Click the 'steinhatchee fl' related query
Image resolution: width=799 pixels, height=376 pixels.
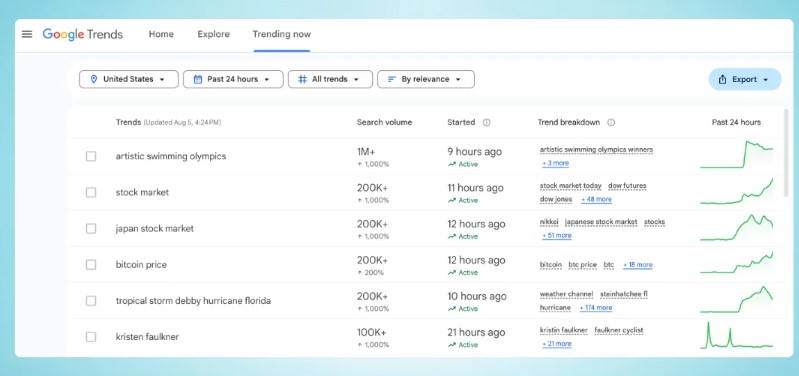tap(624, 294)
